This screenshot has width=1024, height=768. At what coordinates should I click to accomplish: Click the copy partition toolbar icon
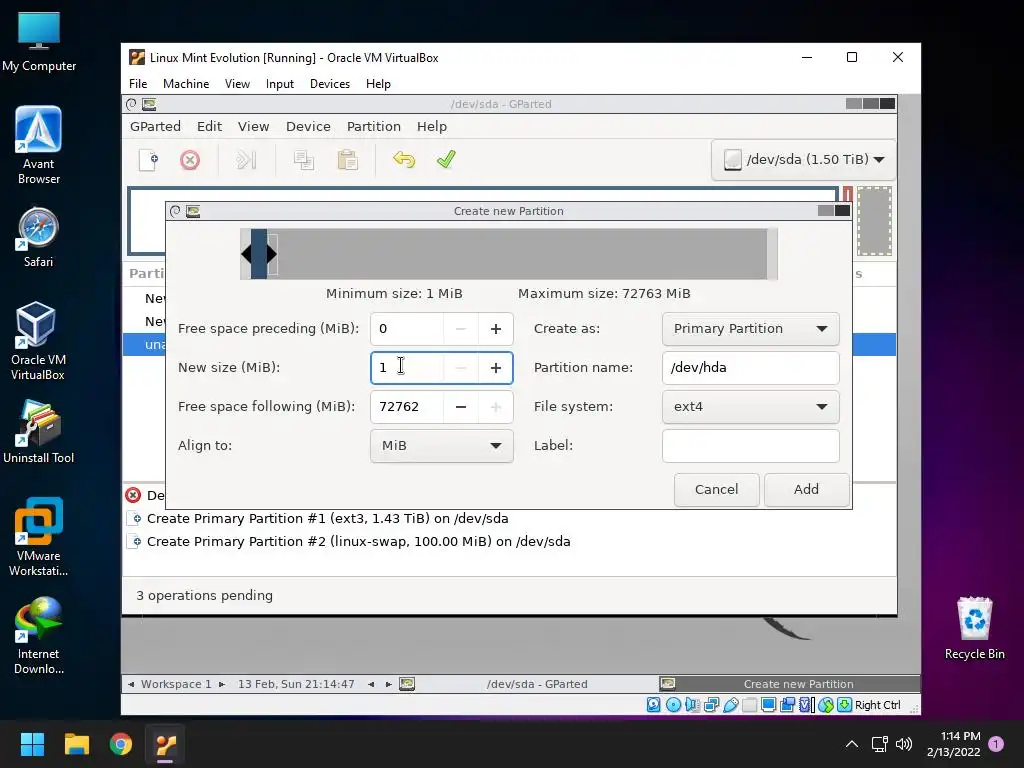click(304, 160)
